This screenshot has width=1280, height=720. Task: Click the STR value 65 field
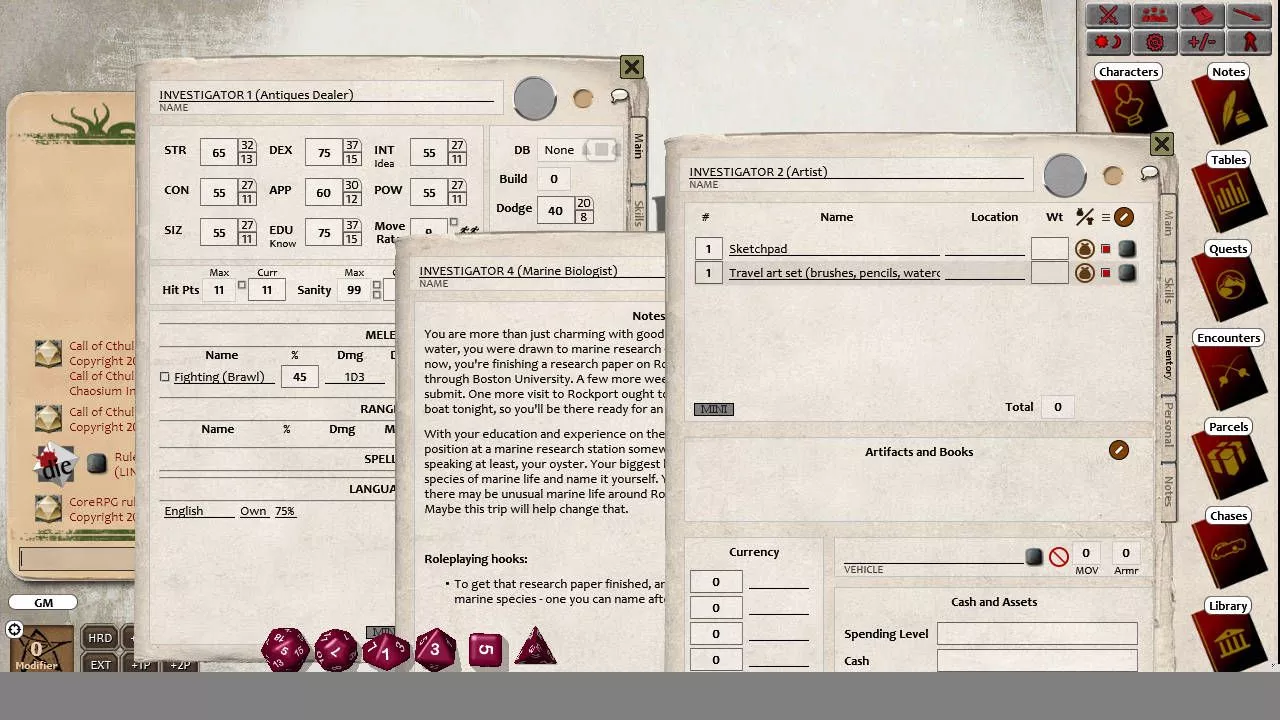[x=218, y=153]
